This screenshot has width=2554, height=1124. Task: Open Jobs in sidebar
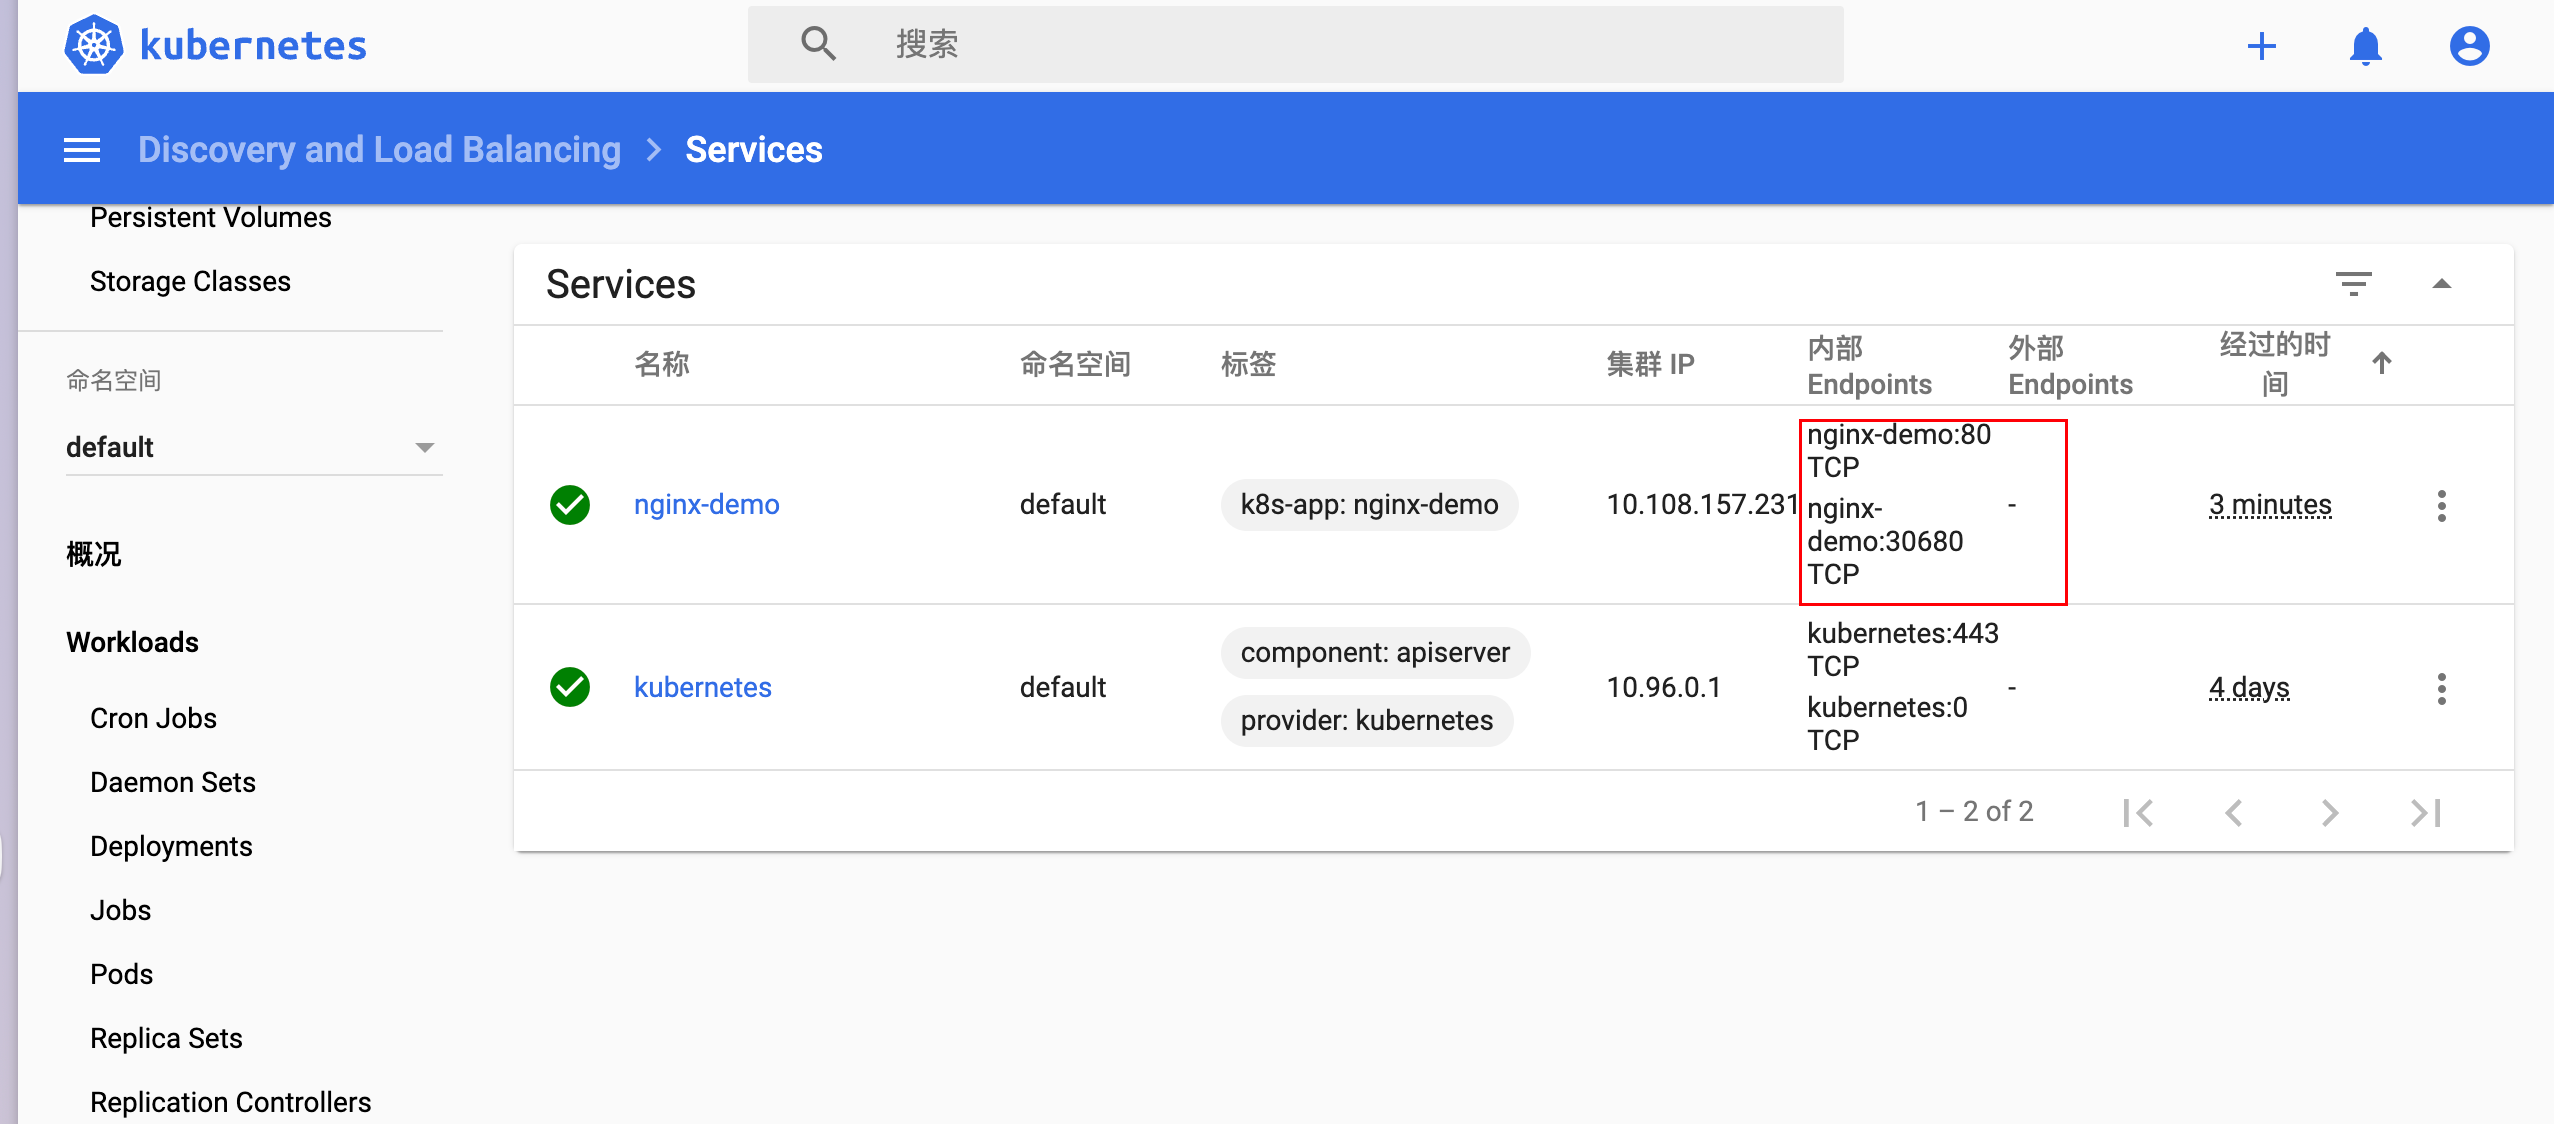pyautogui.click(x=120, y=910)
